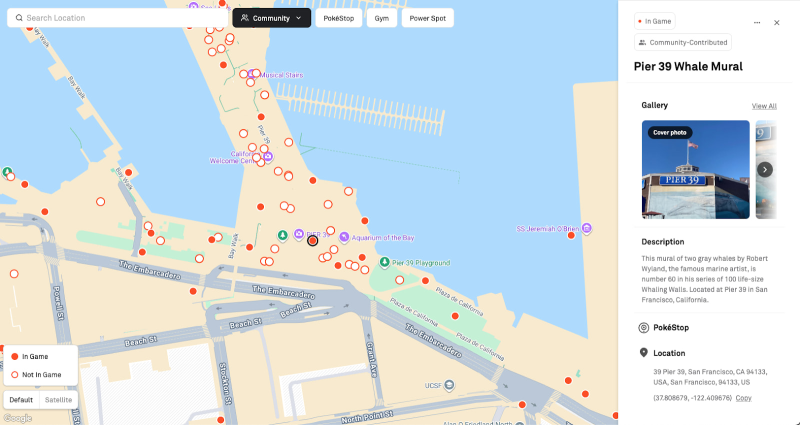The height and width of the screenshot is (425, 800).
Task: Open the Pier 39 cover photo thumbnail
Action: 695,169
